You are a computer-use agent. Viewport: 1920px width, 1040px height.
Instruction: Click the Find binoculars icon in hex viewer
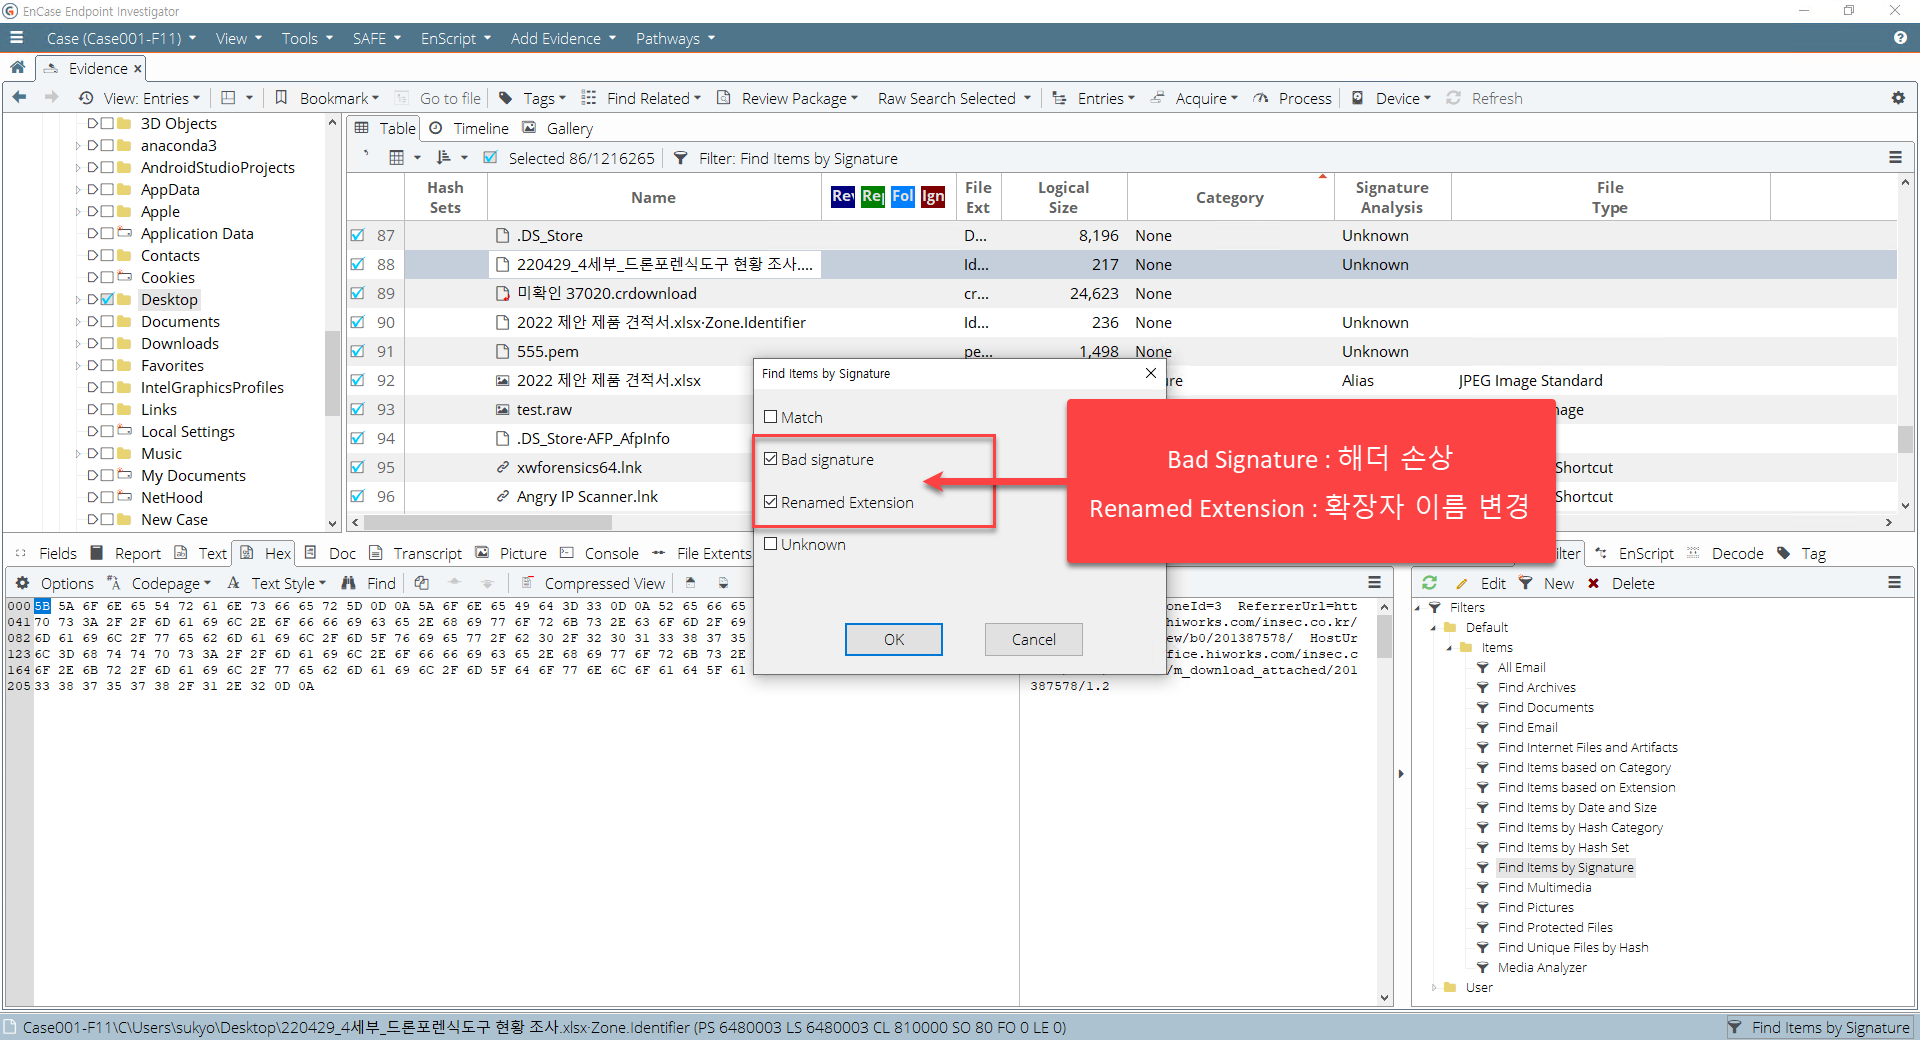click(348, 583)
